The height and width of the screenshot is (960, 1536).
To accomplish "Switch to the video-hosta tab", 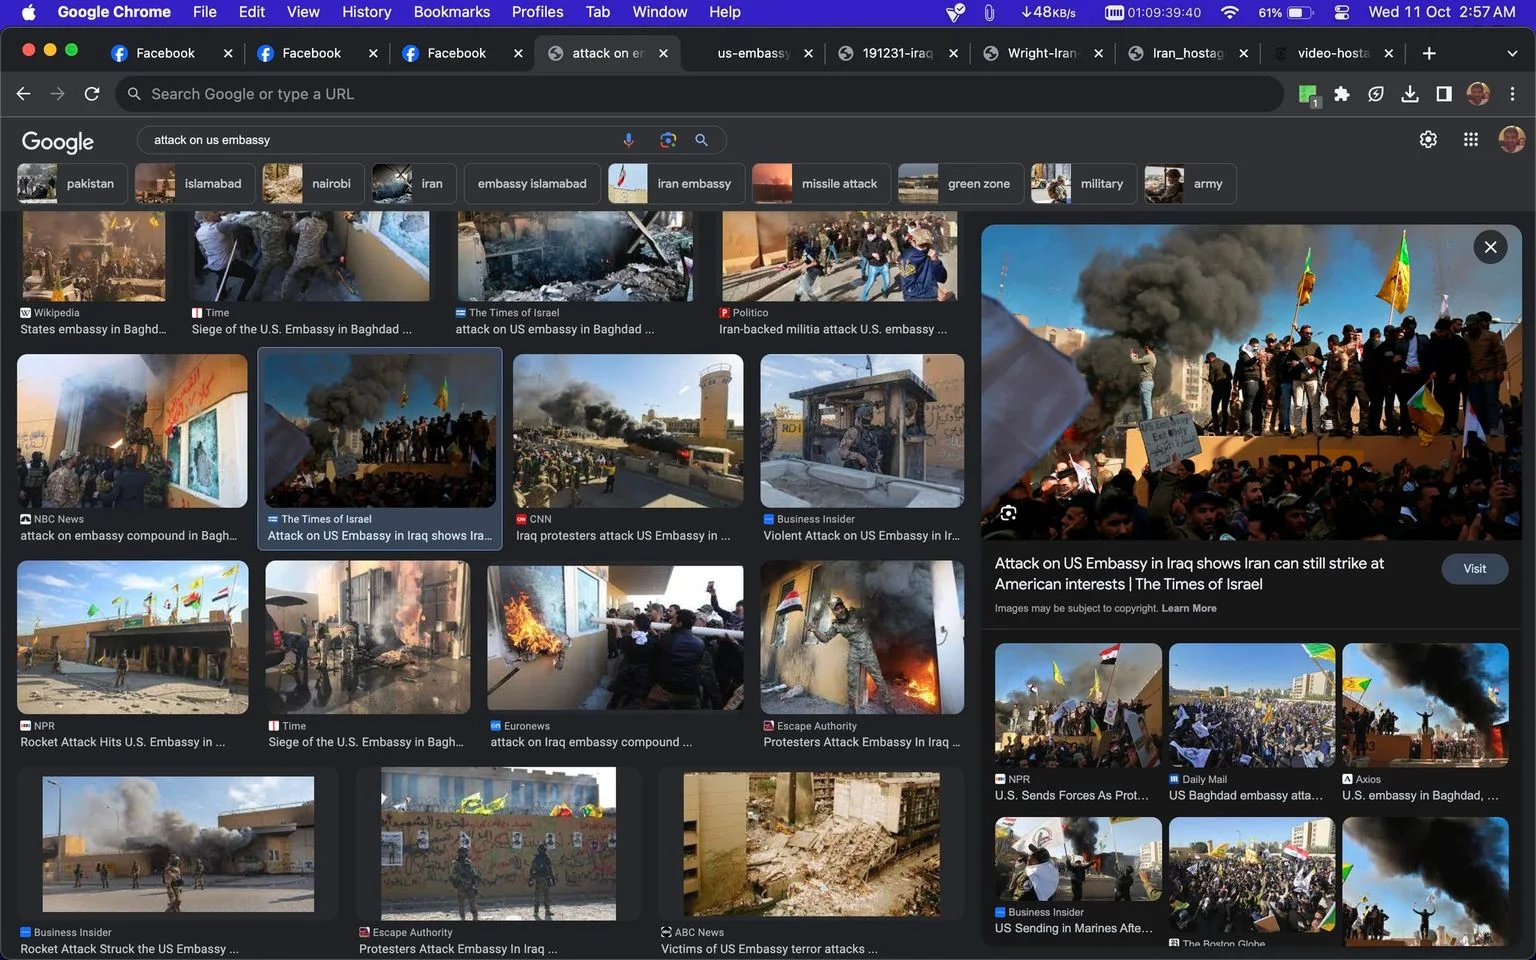I will coord(1332,53).
